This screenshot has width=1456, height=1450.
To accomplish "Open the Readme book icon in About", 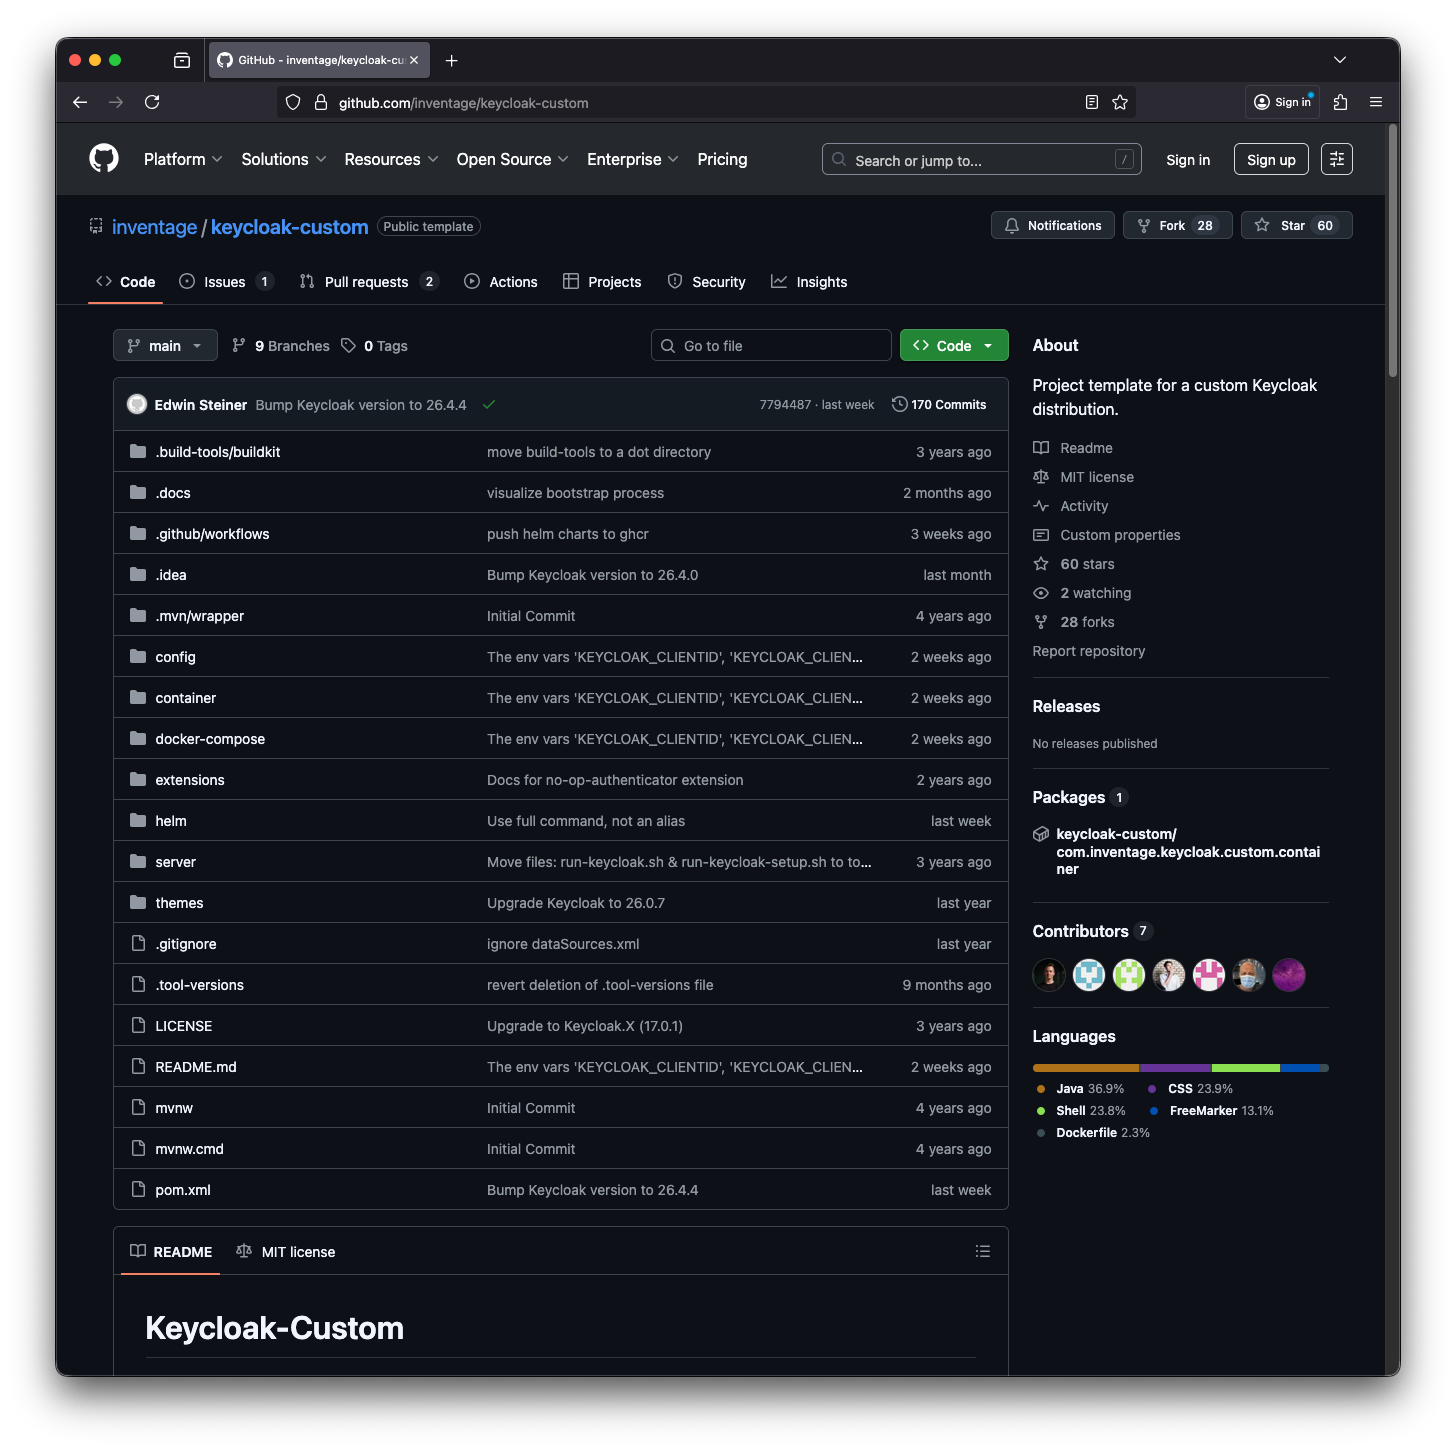I will 1041,447.
